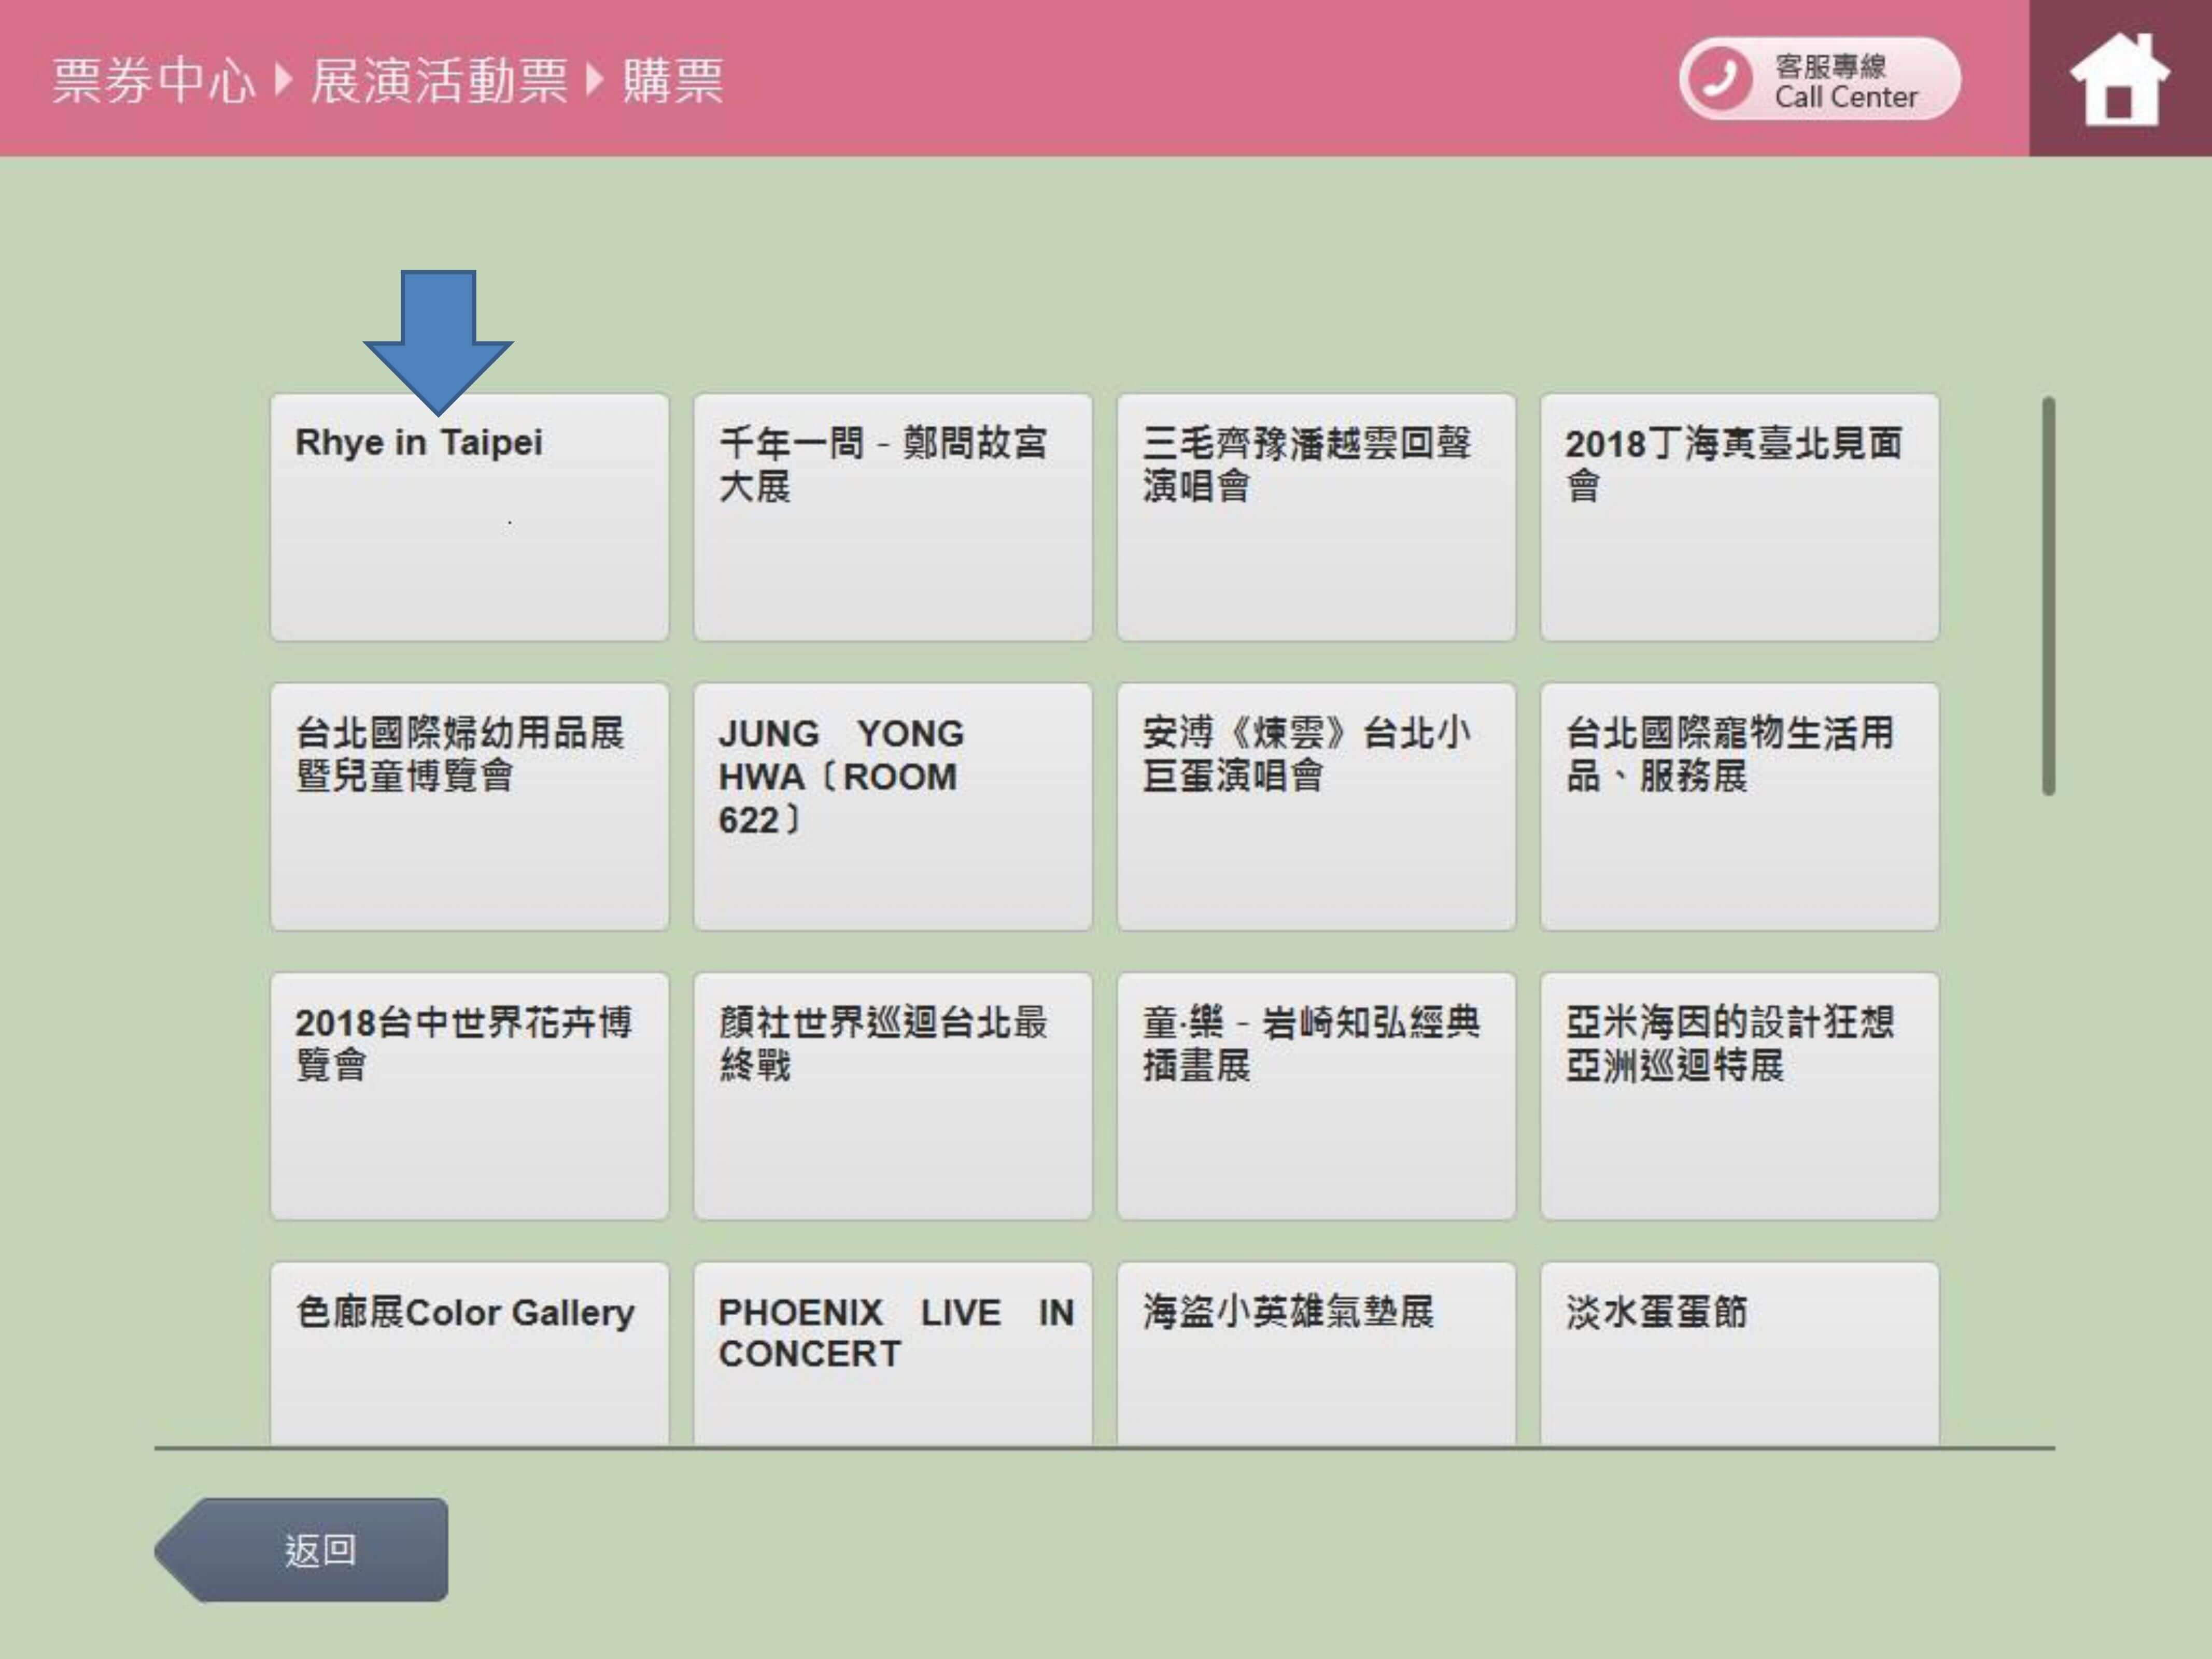Click the 票券中心 breadcrumb
This screenshot has width=2212, height=1659.
click(x=153, y=80)
